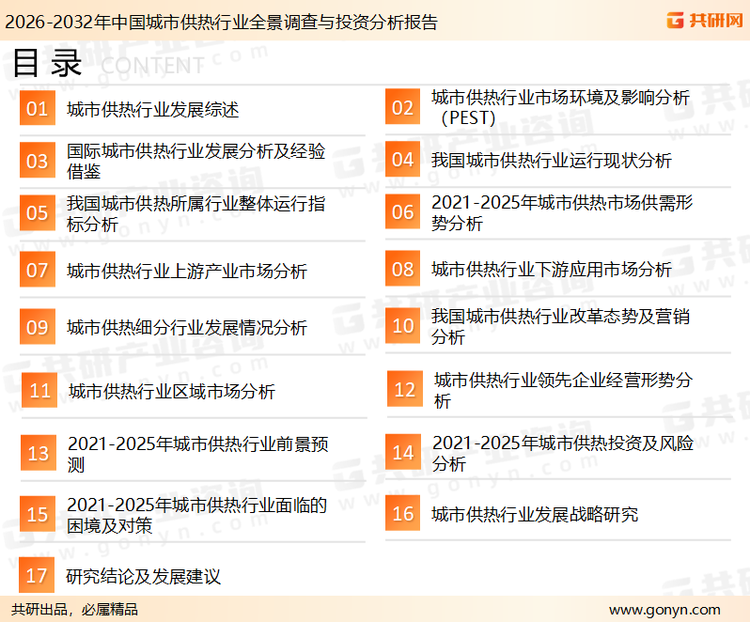Select chapter 研究结论及发展建议
The height and width of the screenshot is (622, 750).
(x=143, y=576)
